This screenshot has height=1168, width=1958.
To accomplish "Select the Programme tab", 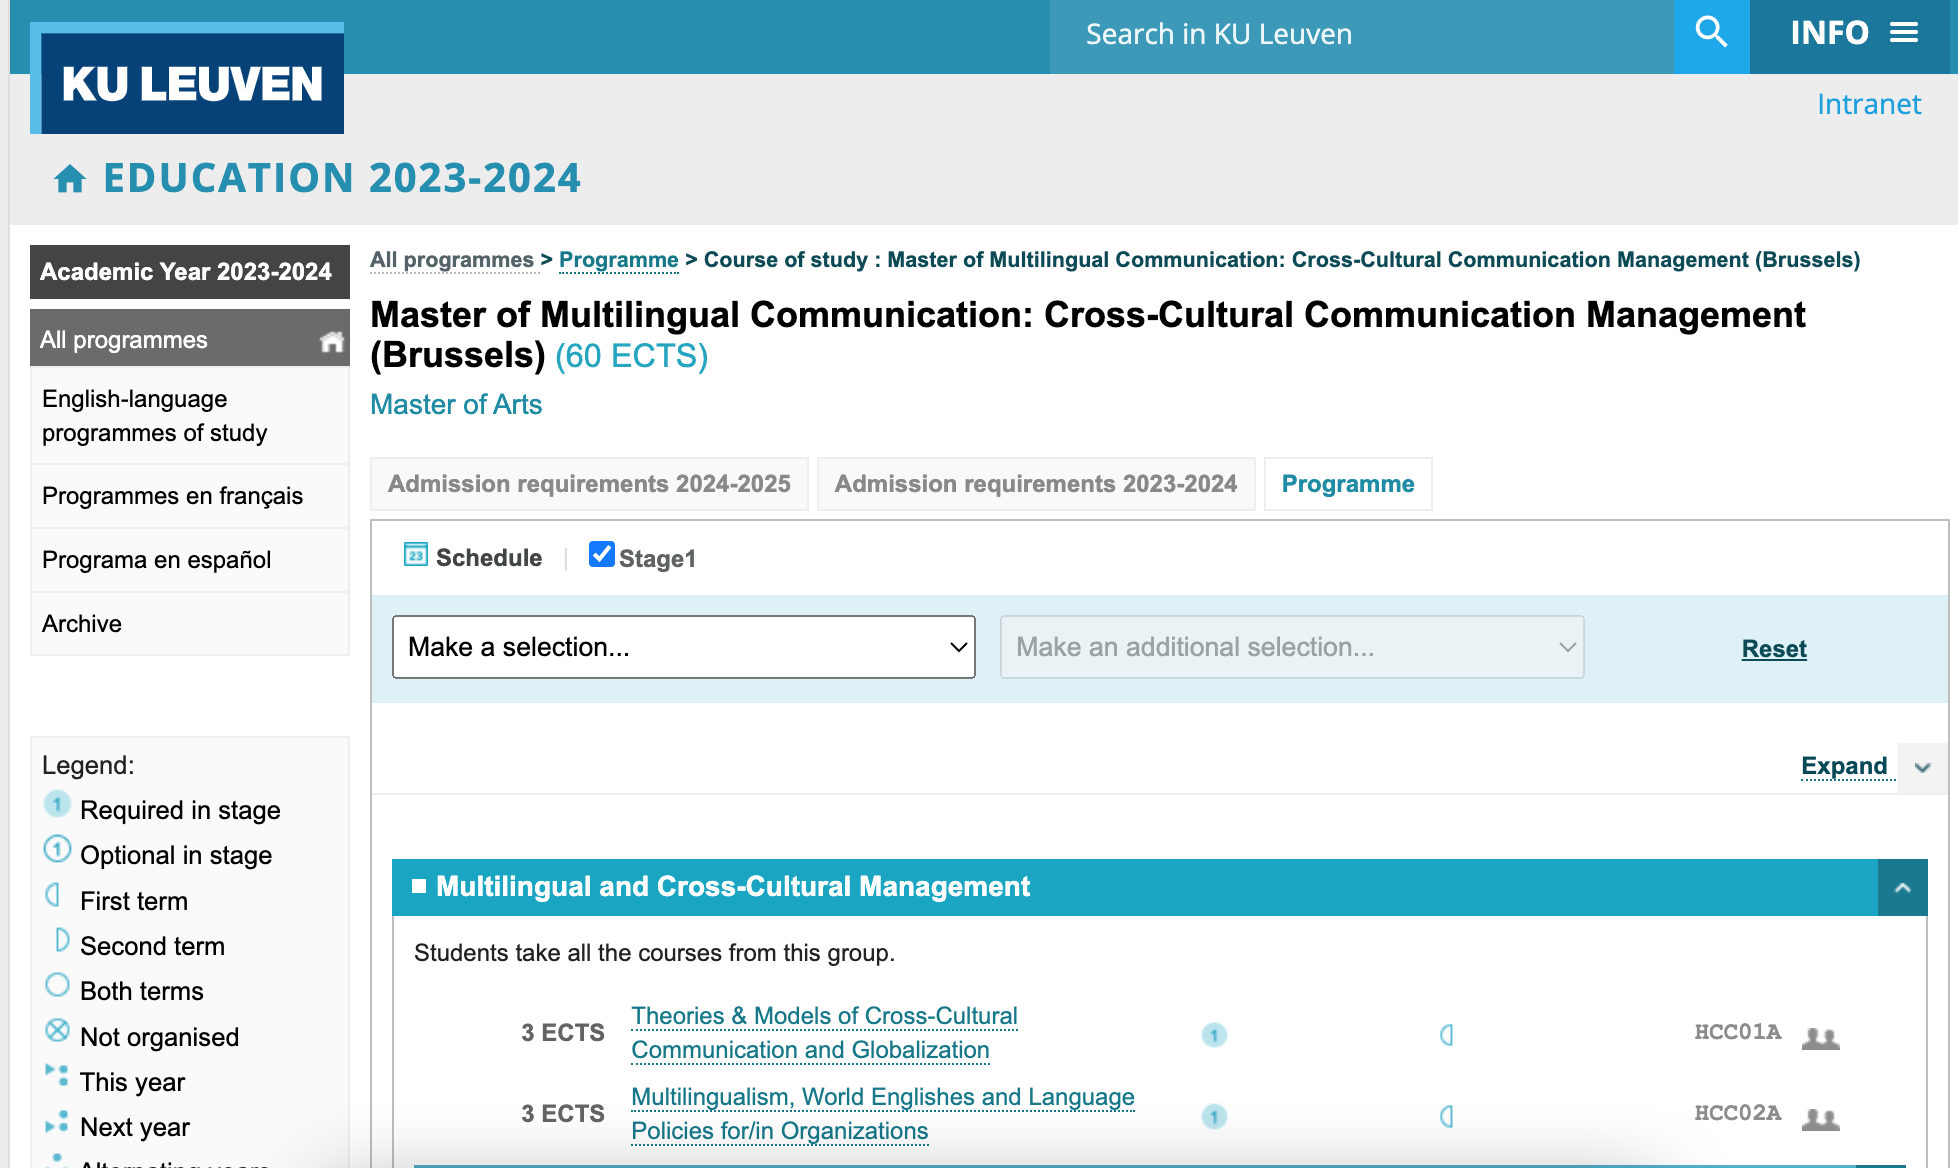I will click(x=1347, y=484).
